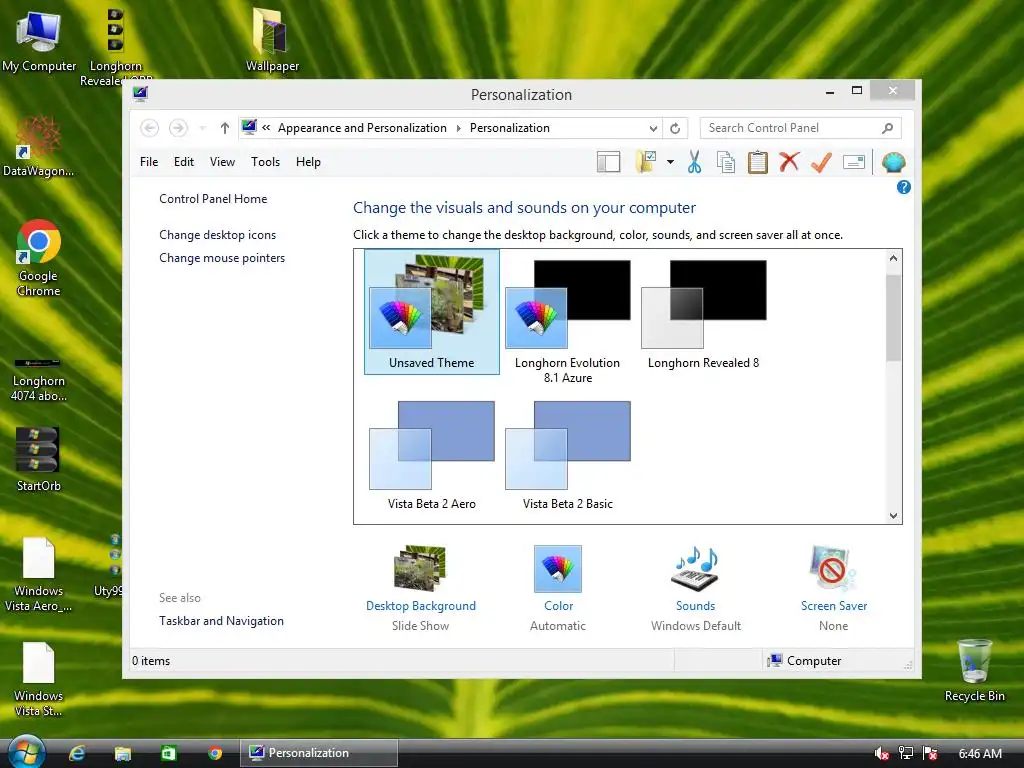Image resolution: width=1024 pixels, height=768 pixels.
Task: Click the Rename toolbar icon
Action: click(x=854, y=162)
